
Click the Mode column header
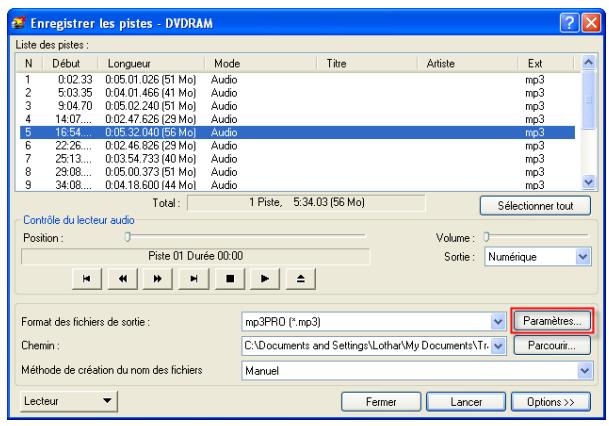pos(260,63)
